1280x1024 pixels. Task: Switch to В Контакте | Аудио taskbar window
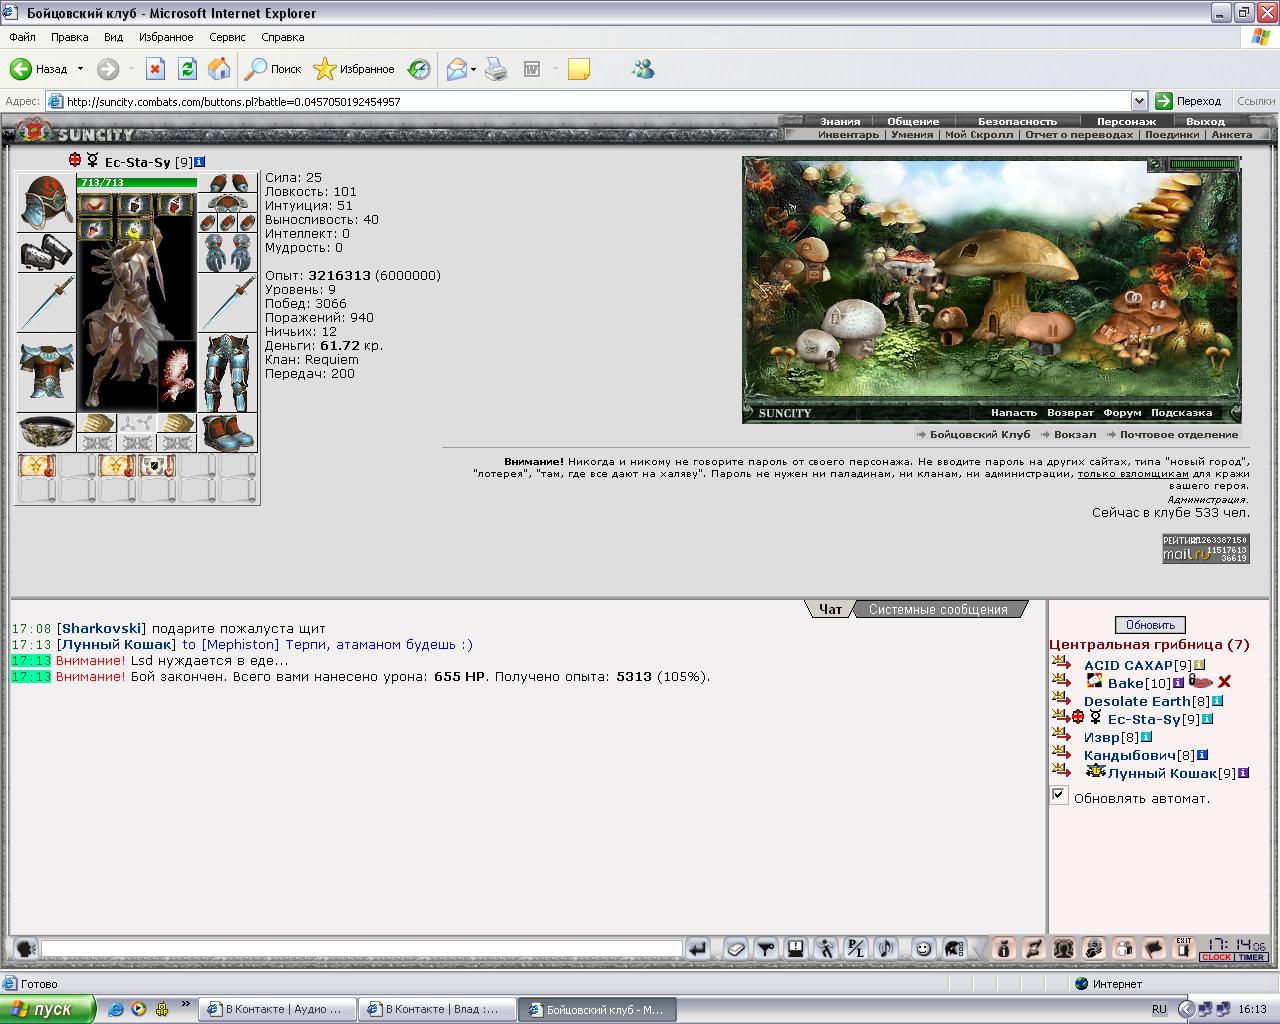(x=277, y=1009)
